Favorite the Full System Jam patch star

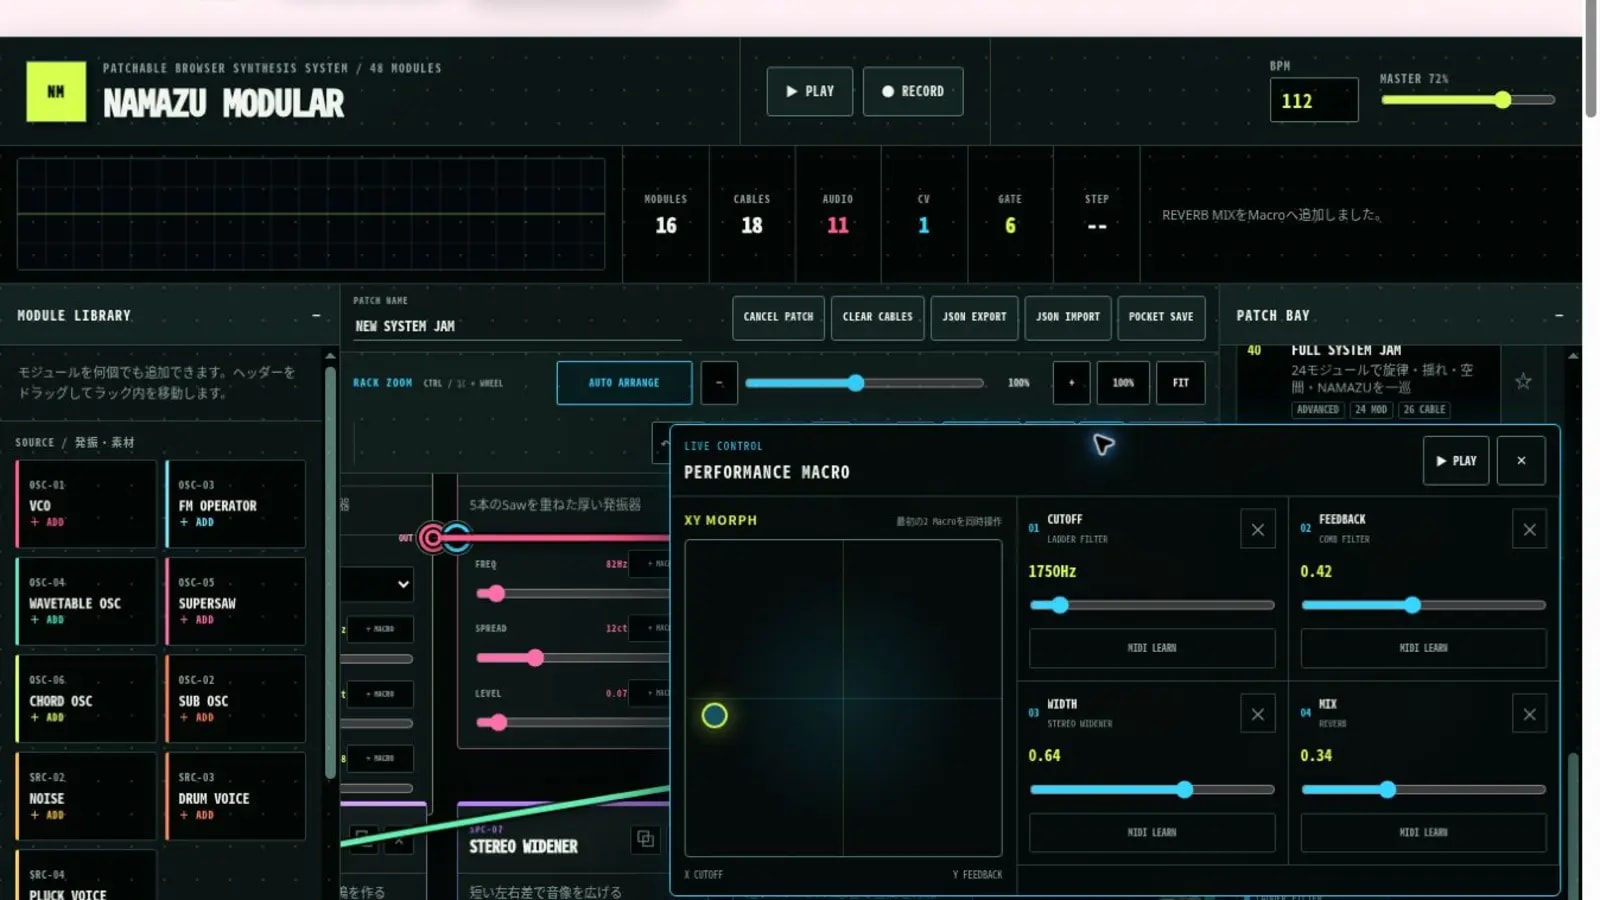click(x=1523, y=381)
